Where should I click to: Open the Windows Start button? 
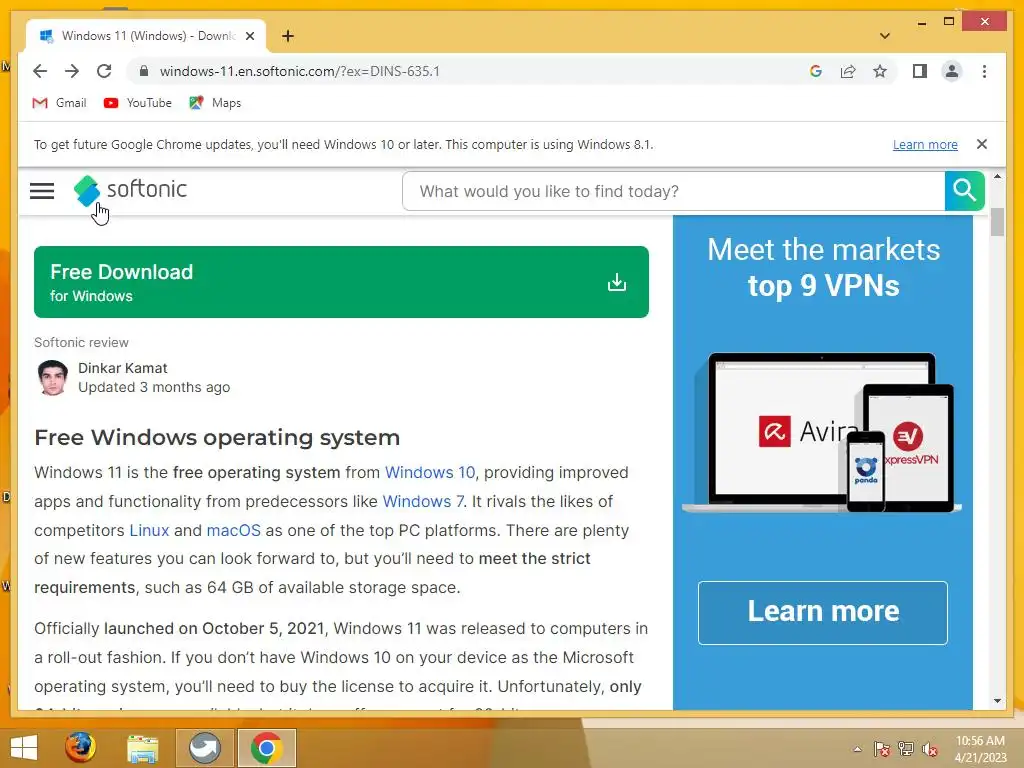tap(24, 748)
